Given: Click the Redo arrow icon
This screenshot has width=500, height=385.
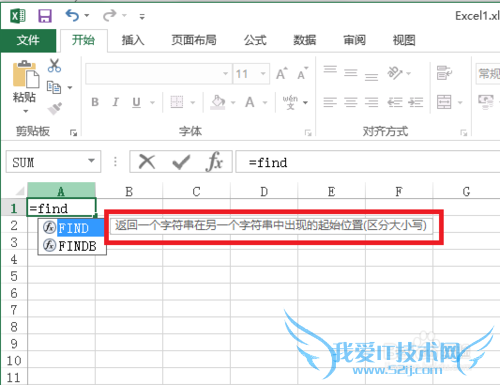Looking at the screenshot, I should coord(110,15).
